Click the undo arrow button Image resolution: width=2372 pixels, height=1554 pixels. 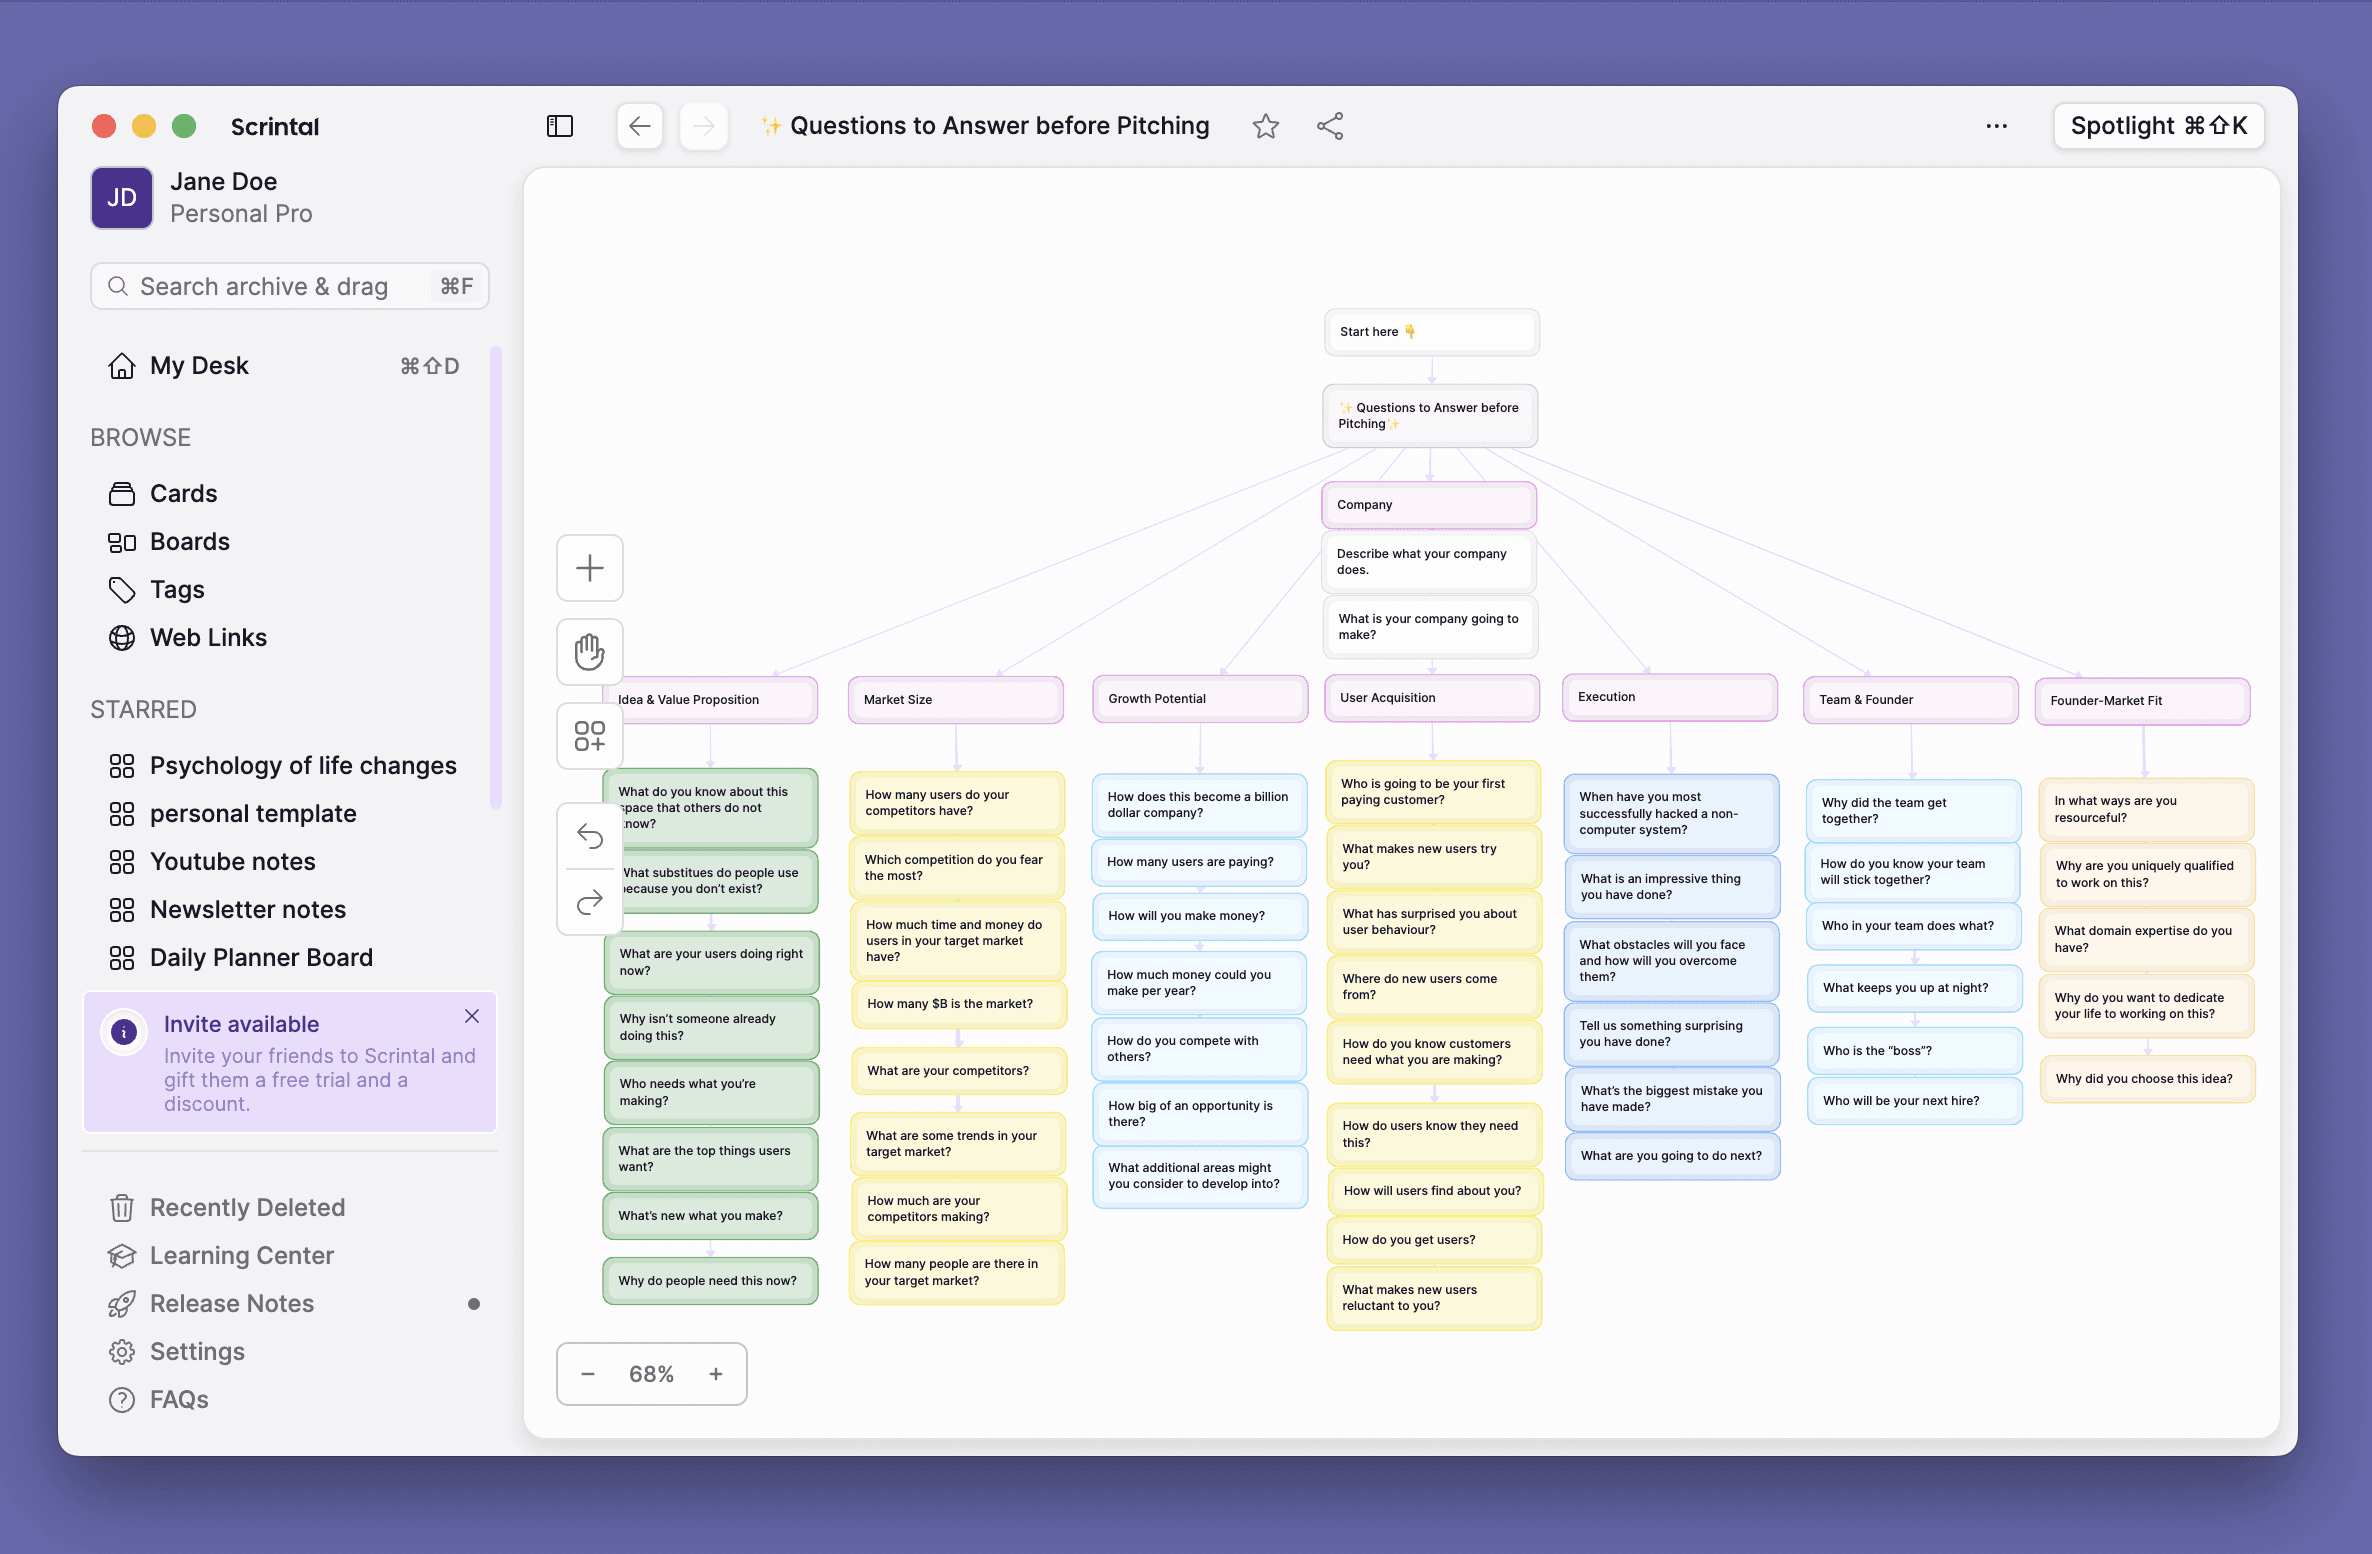pos(590,836)
